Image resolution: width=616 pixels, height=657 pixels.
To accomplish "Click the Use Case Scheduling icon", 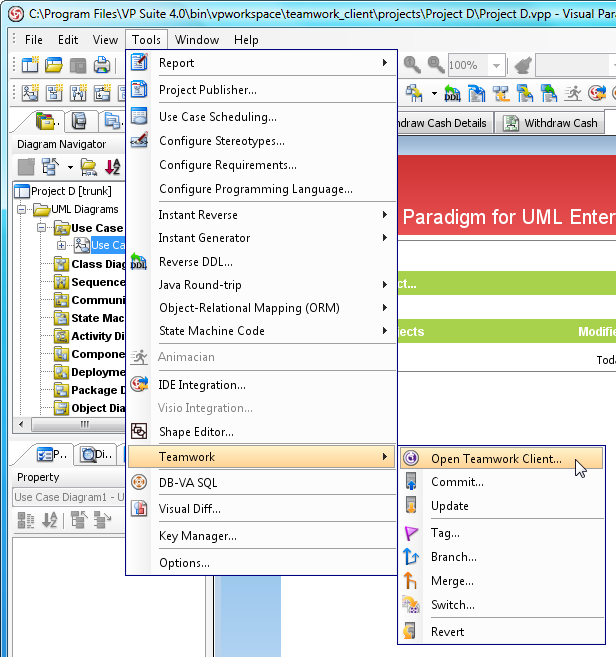I will click(x=139, y=116).
